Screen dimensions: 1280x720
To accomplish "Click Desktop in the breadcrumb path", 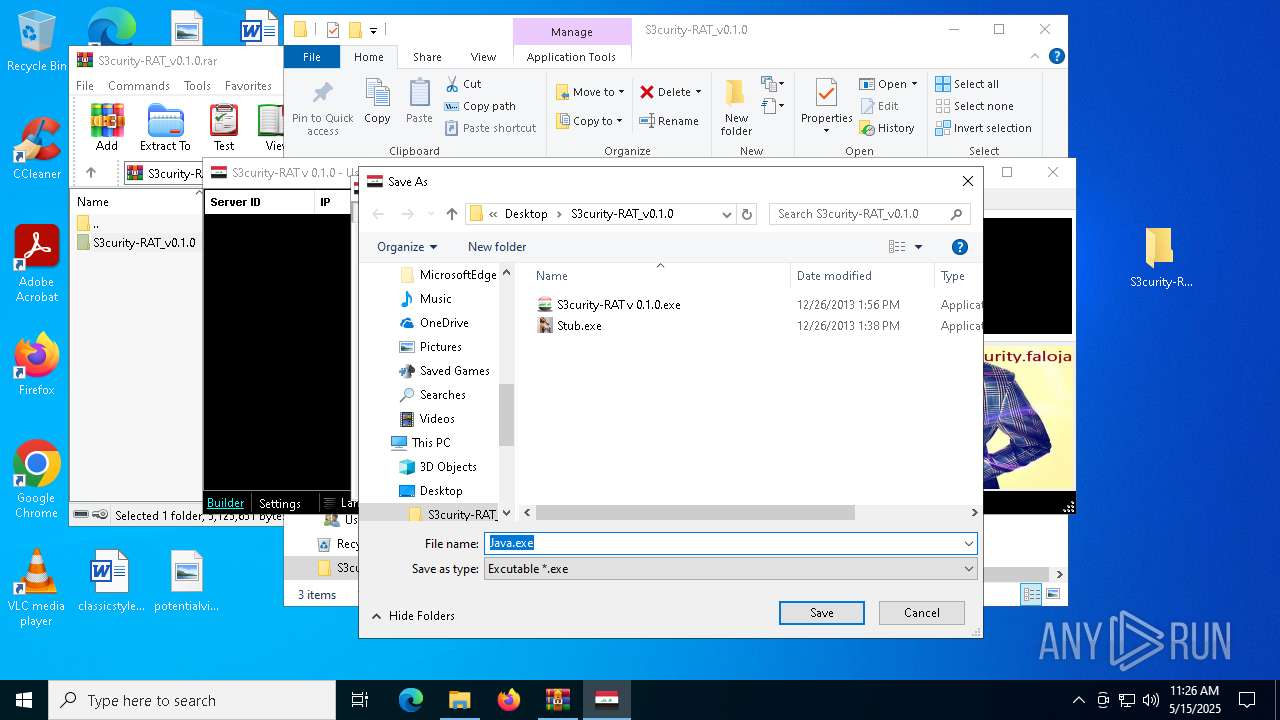I will [x=526, y=213].
